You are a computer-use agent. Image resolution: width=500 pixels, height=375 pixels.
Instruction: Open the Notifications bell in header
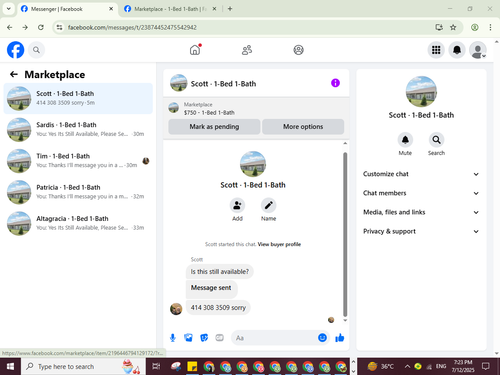pyautogui.click(x=457, y=50)
